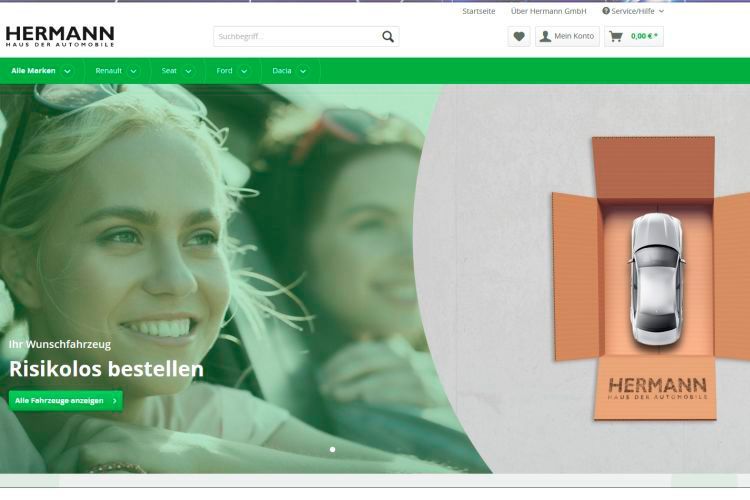The width and height of the screenshot is (750, 500).
Task: Click the car-in-box banner image
Action: pyautogui.click(x=653, y=278)
